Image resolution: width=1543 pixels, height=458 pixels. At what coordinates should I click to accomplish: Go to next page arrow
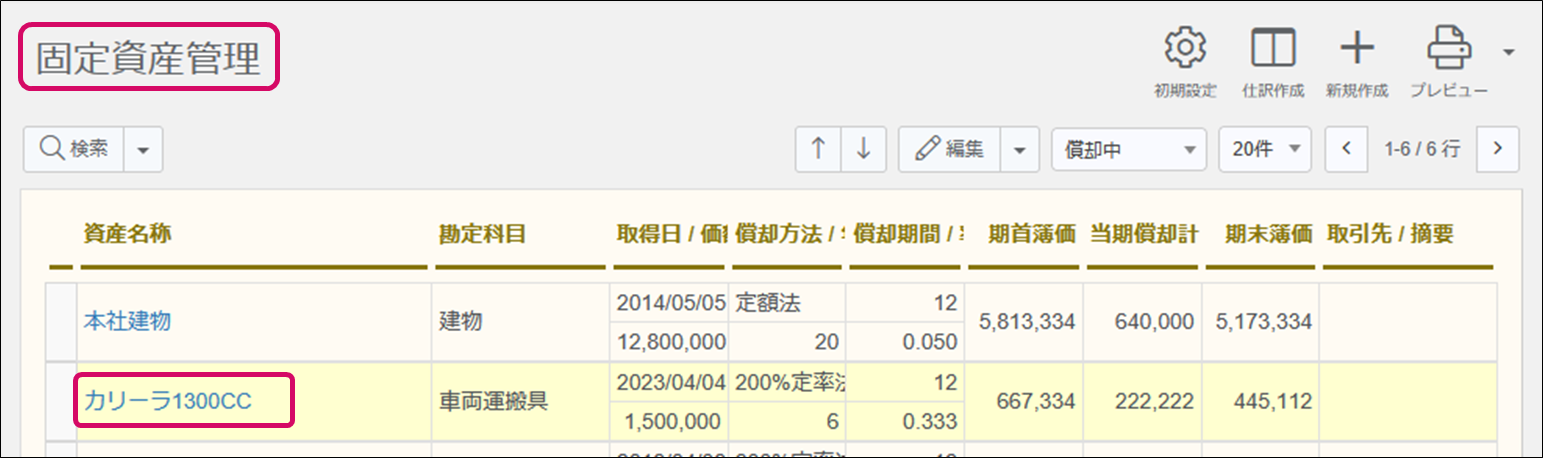click(x=1497, y=149)
